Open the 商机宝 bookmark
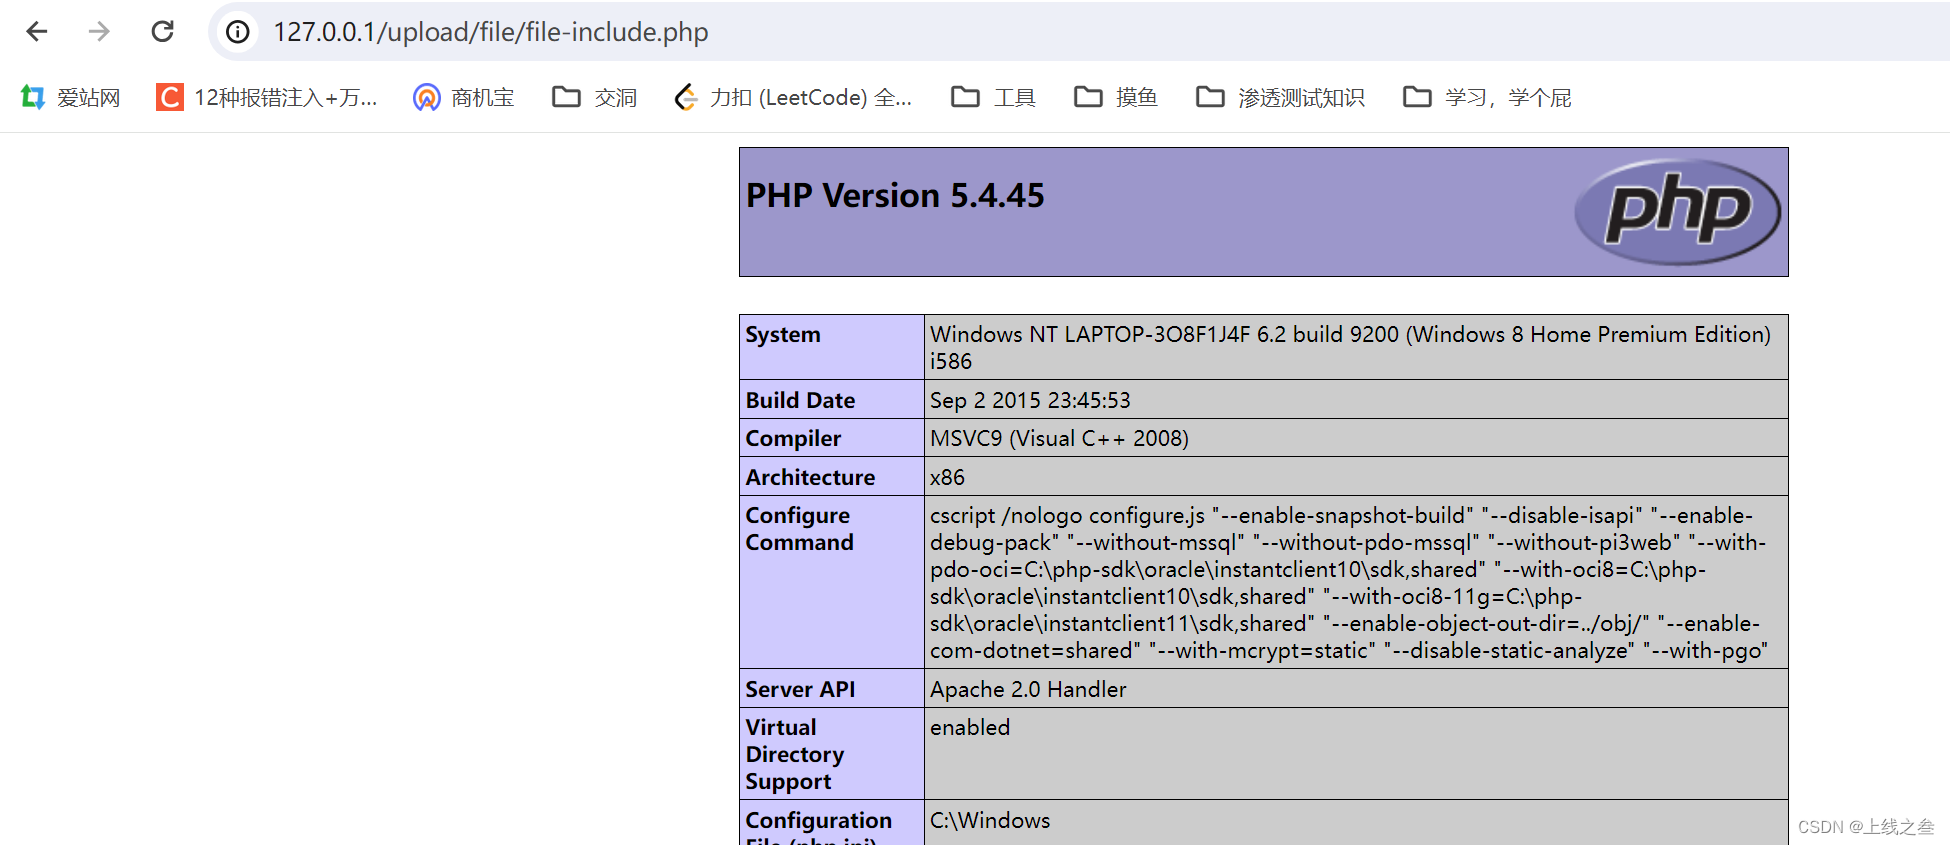This screenshot has height=845, width=1950. (x=464, y=97)
